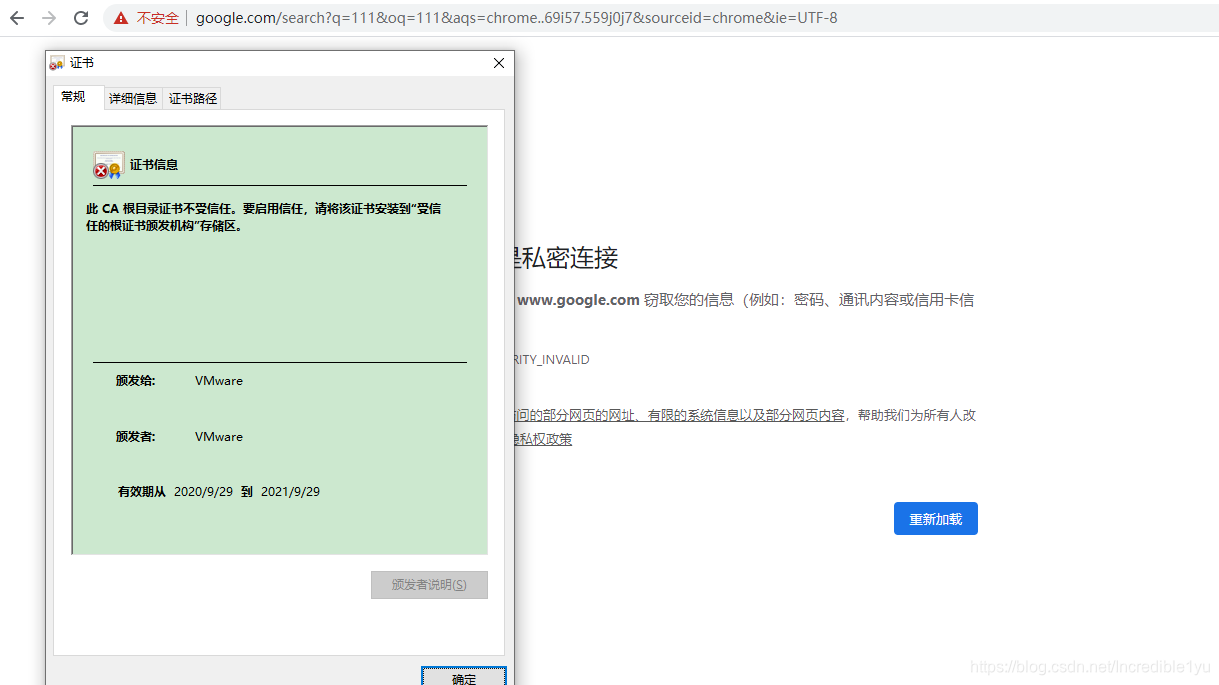Confirm with the 确定 button
This screenshot has width=1219, height=685.
coord(464,677)
